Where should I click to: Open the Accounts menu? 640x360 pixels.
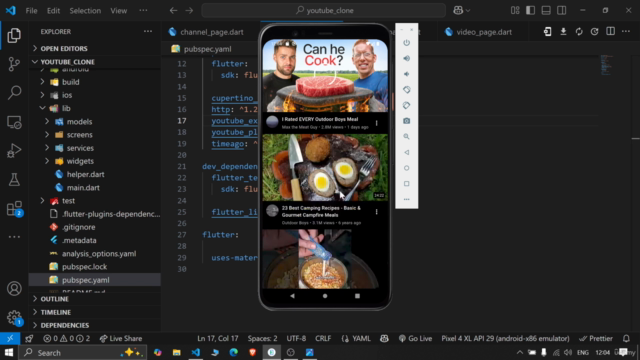tap(14, 289)
